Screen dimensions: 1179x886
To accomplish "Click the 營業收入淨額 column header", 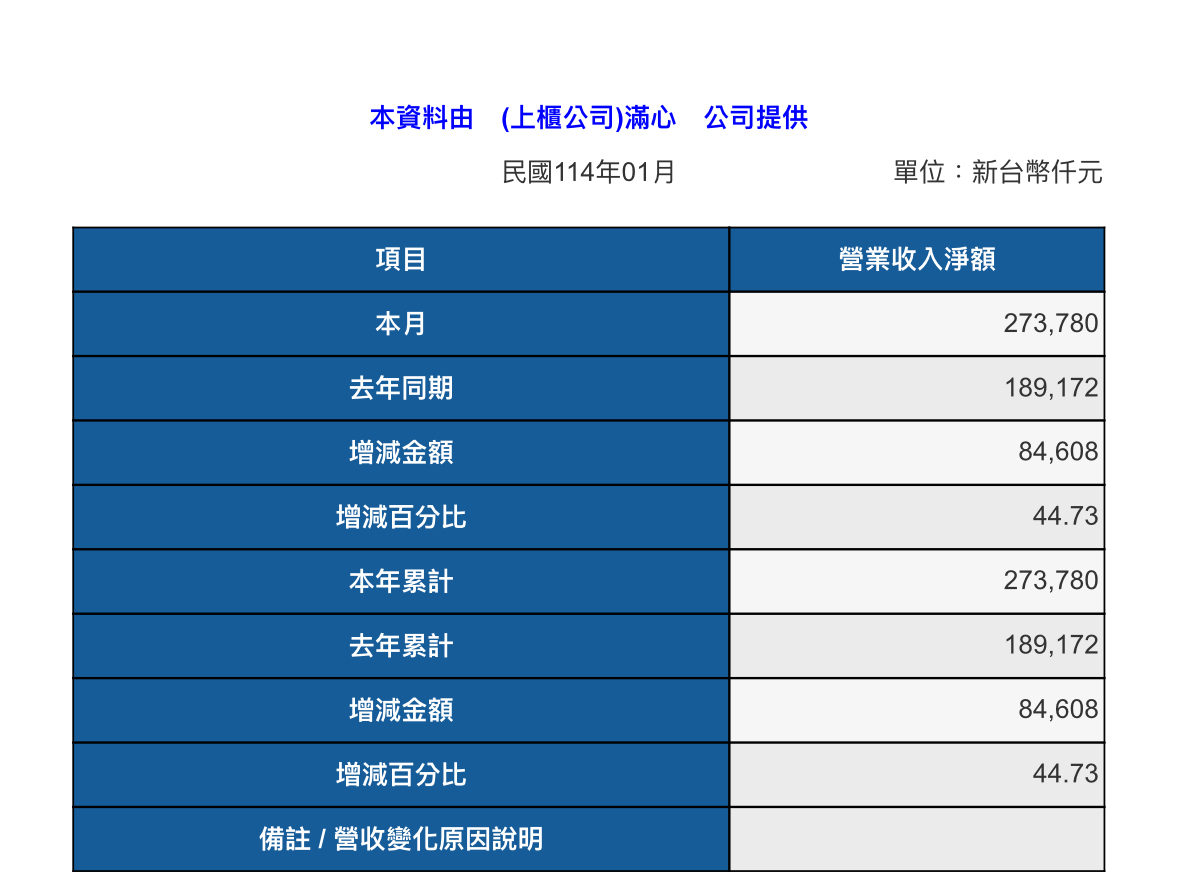I will click(x=917, y=259).
